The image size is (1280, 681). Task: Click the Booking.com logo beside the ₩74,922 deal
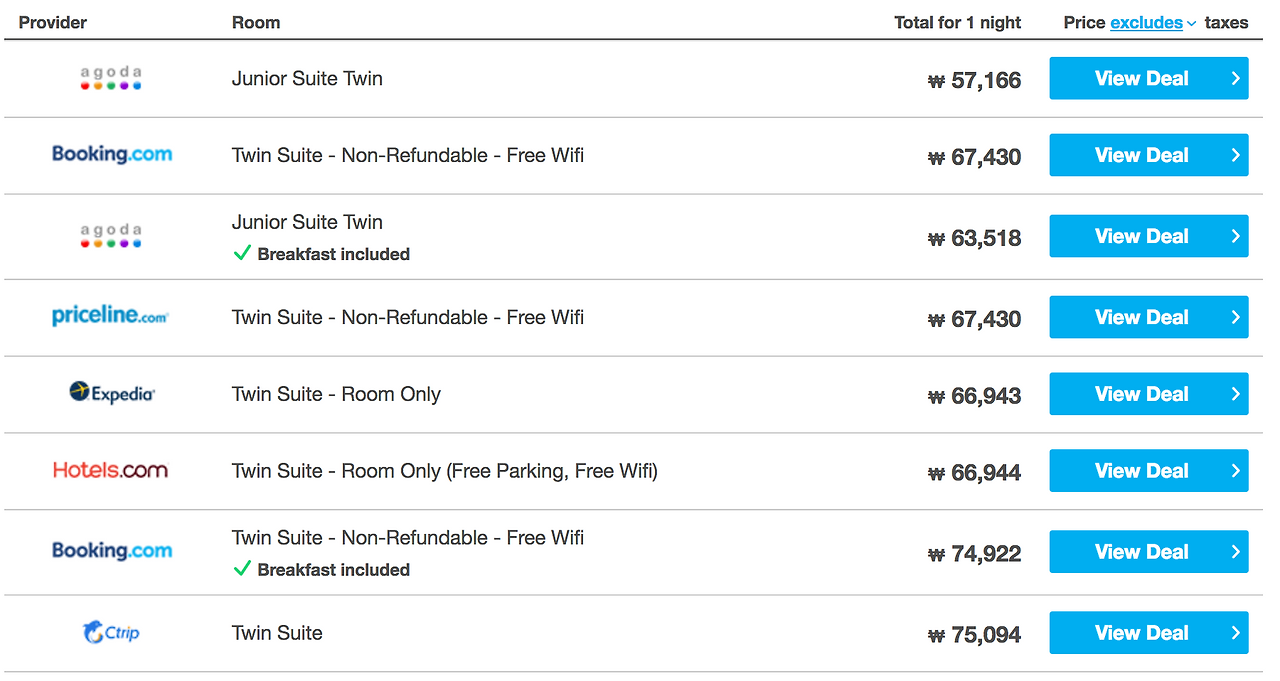112,551
